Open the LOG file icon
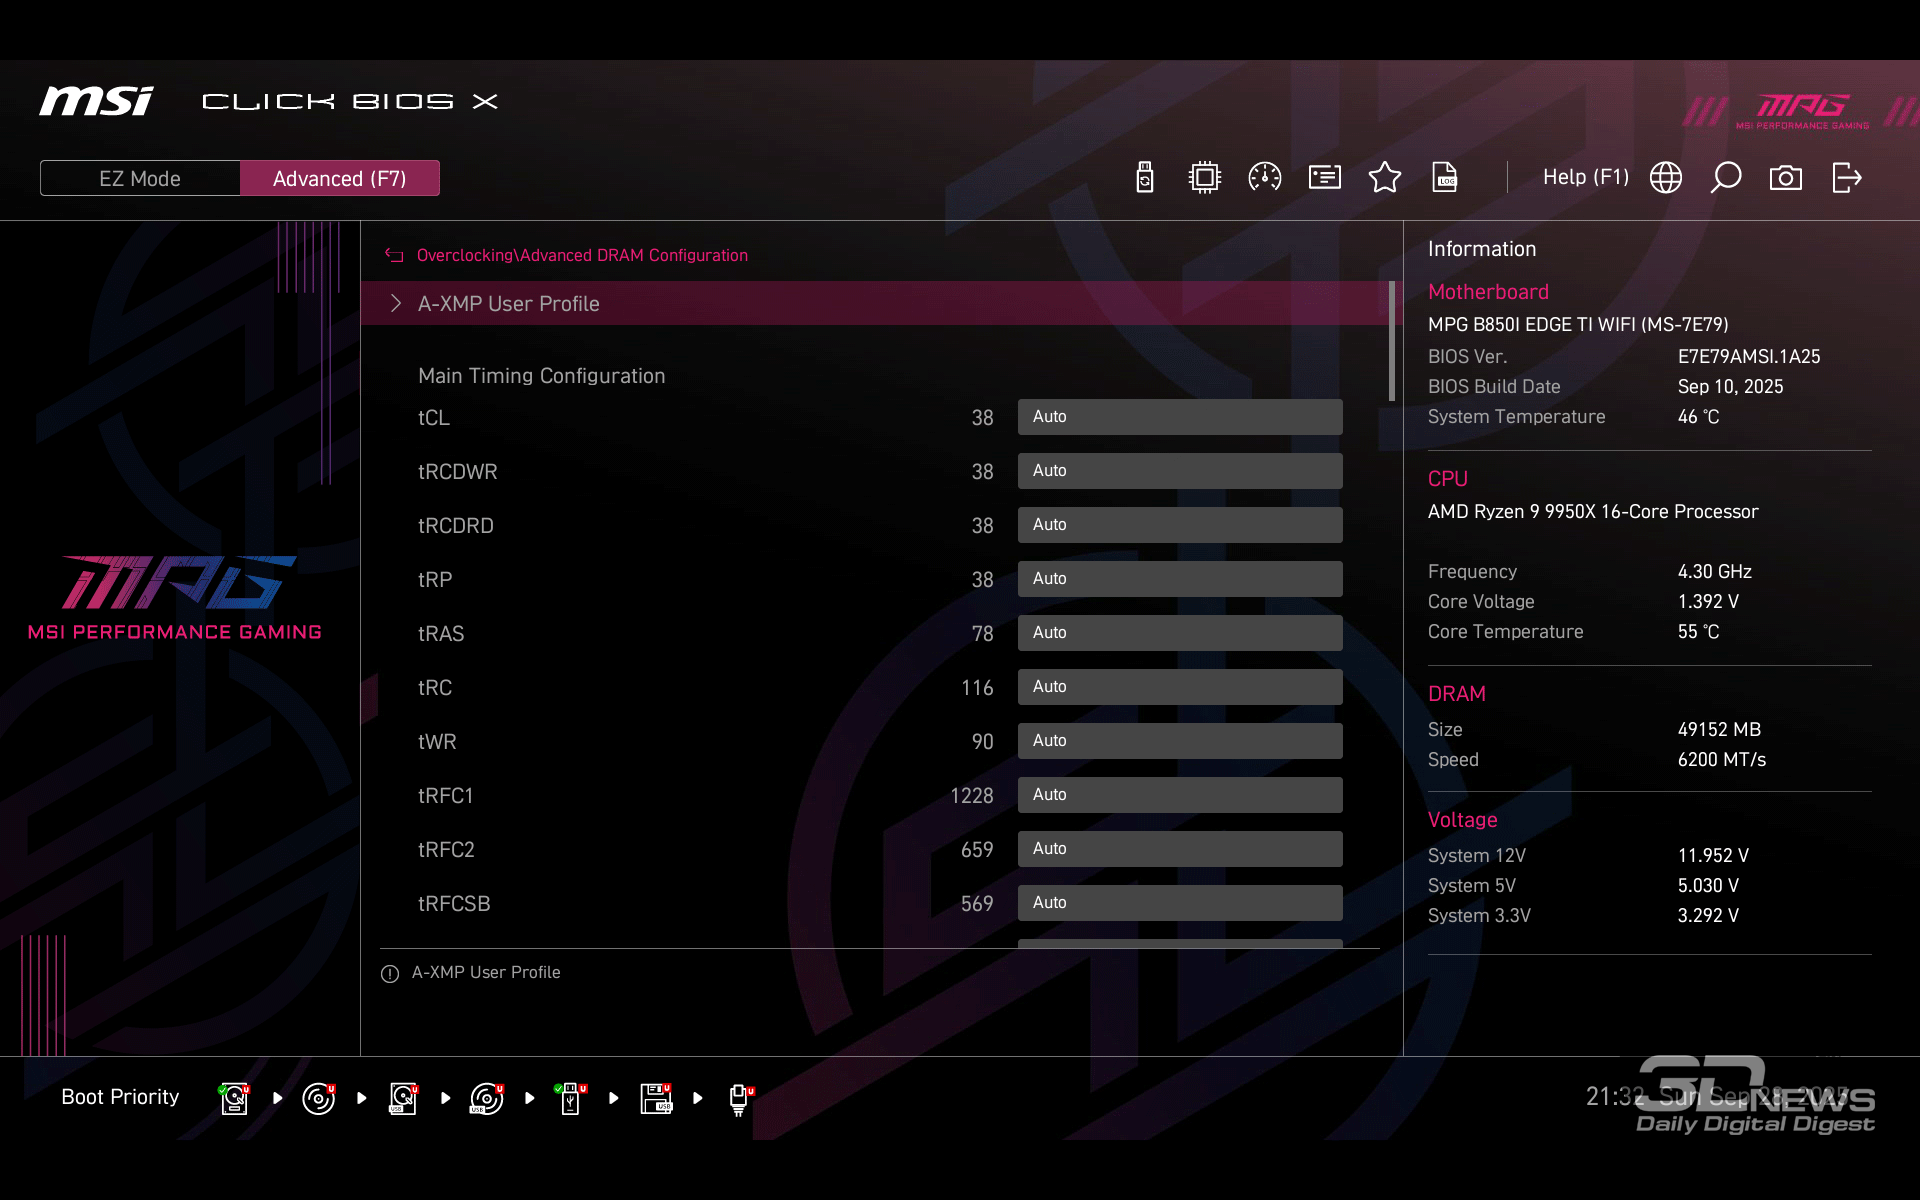This screenshot has width=1920, height=1200. click(x=1445, y=178)
